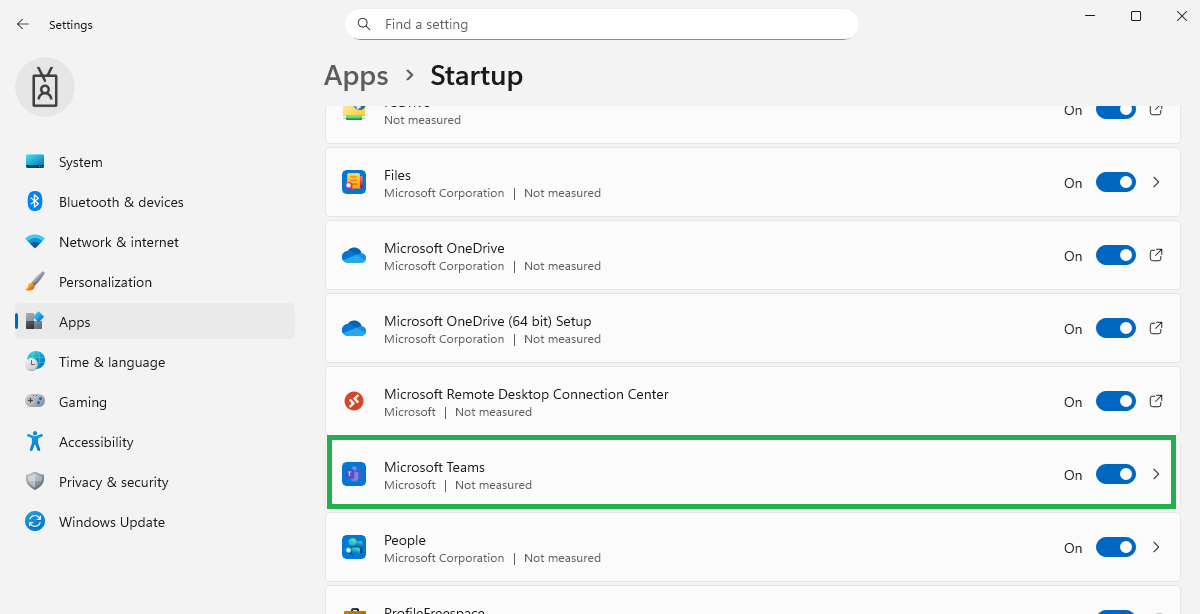Open external link for Remote Desktop Connection Center
Screen dimensions: 1200x614
click(1156, 402)
